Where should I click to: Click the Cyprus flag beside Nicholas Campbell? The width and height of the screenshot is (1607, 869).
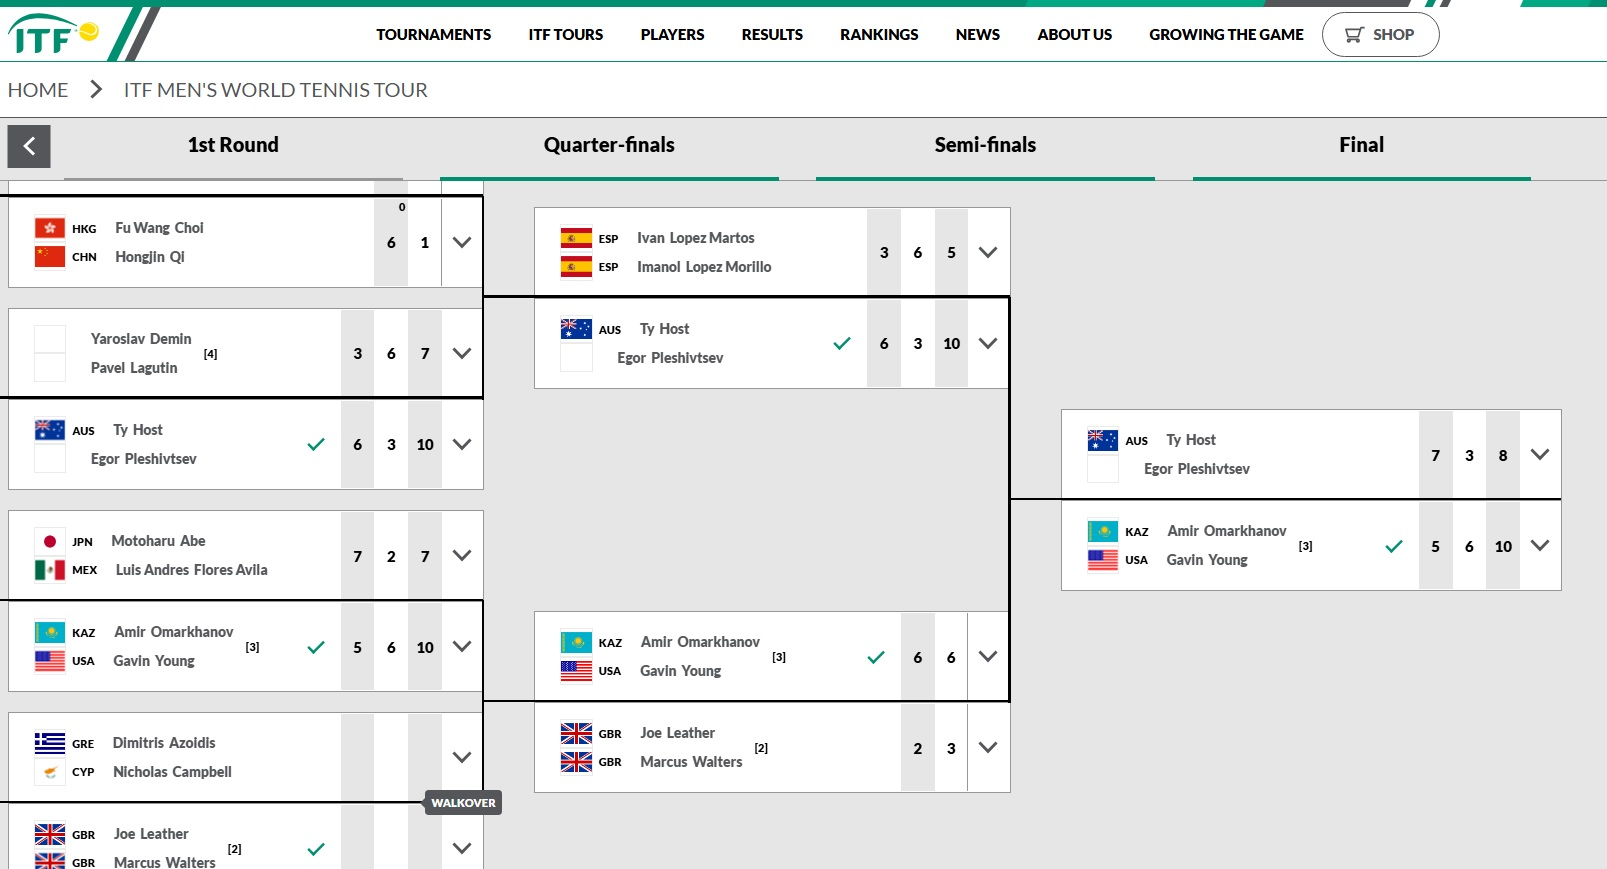click(x=50, y=772)
